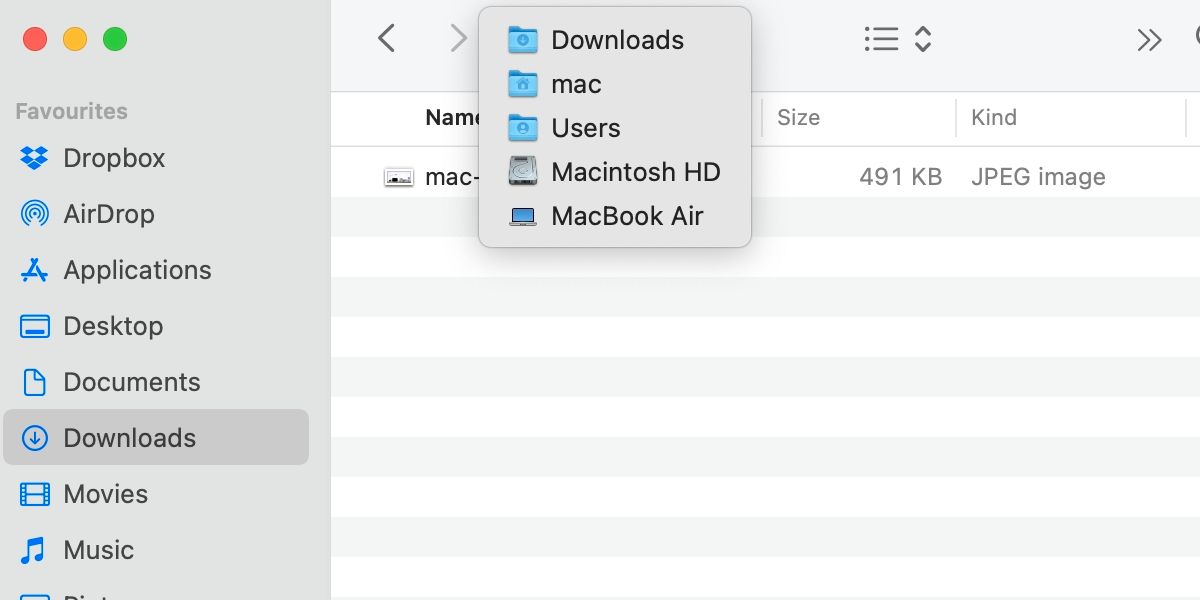Sort by the Name column header
Viewport: 1200px width, 600px height.
pyautogui.click(x=452, y=117)
